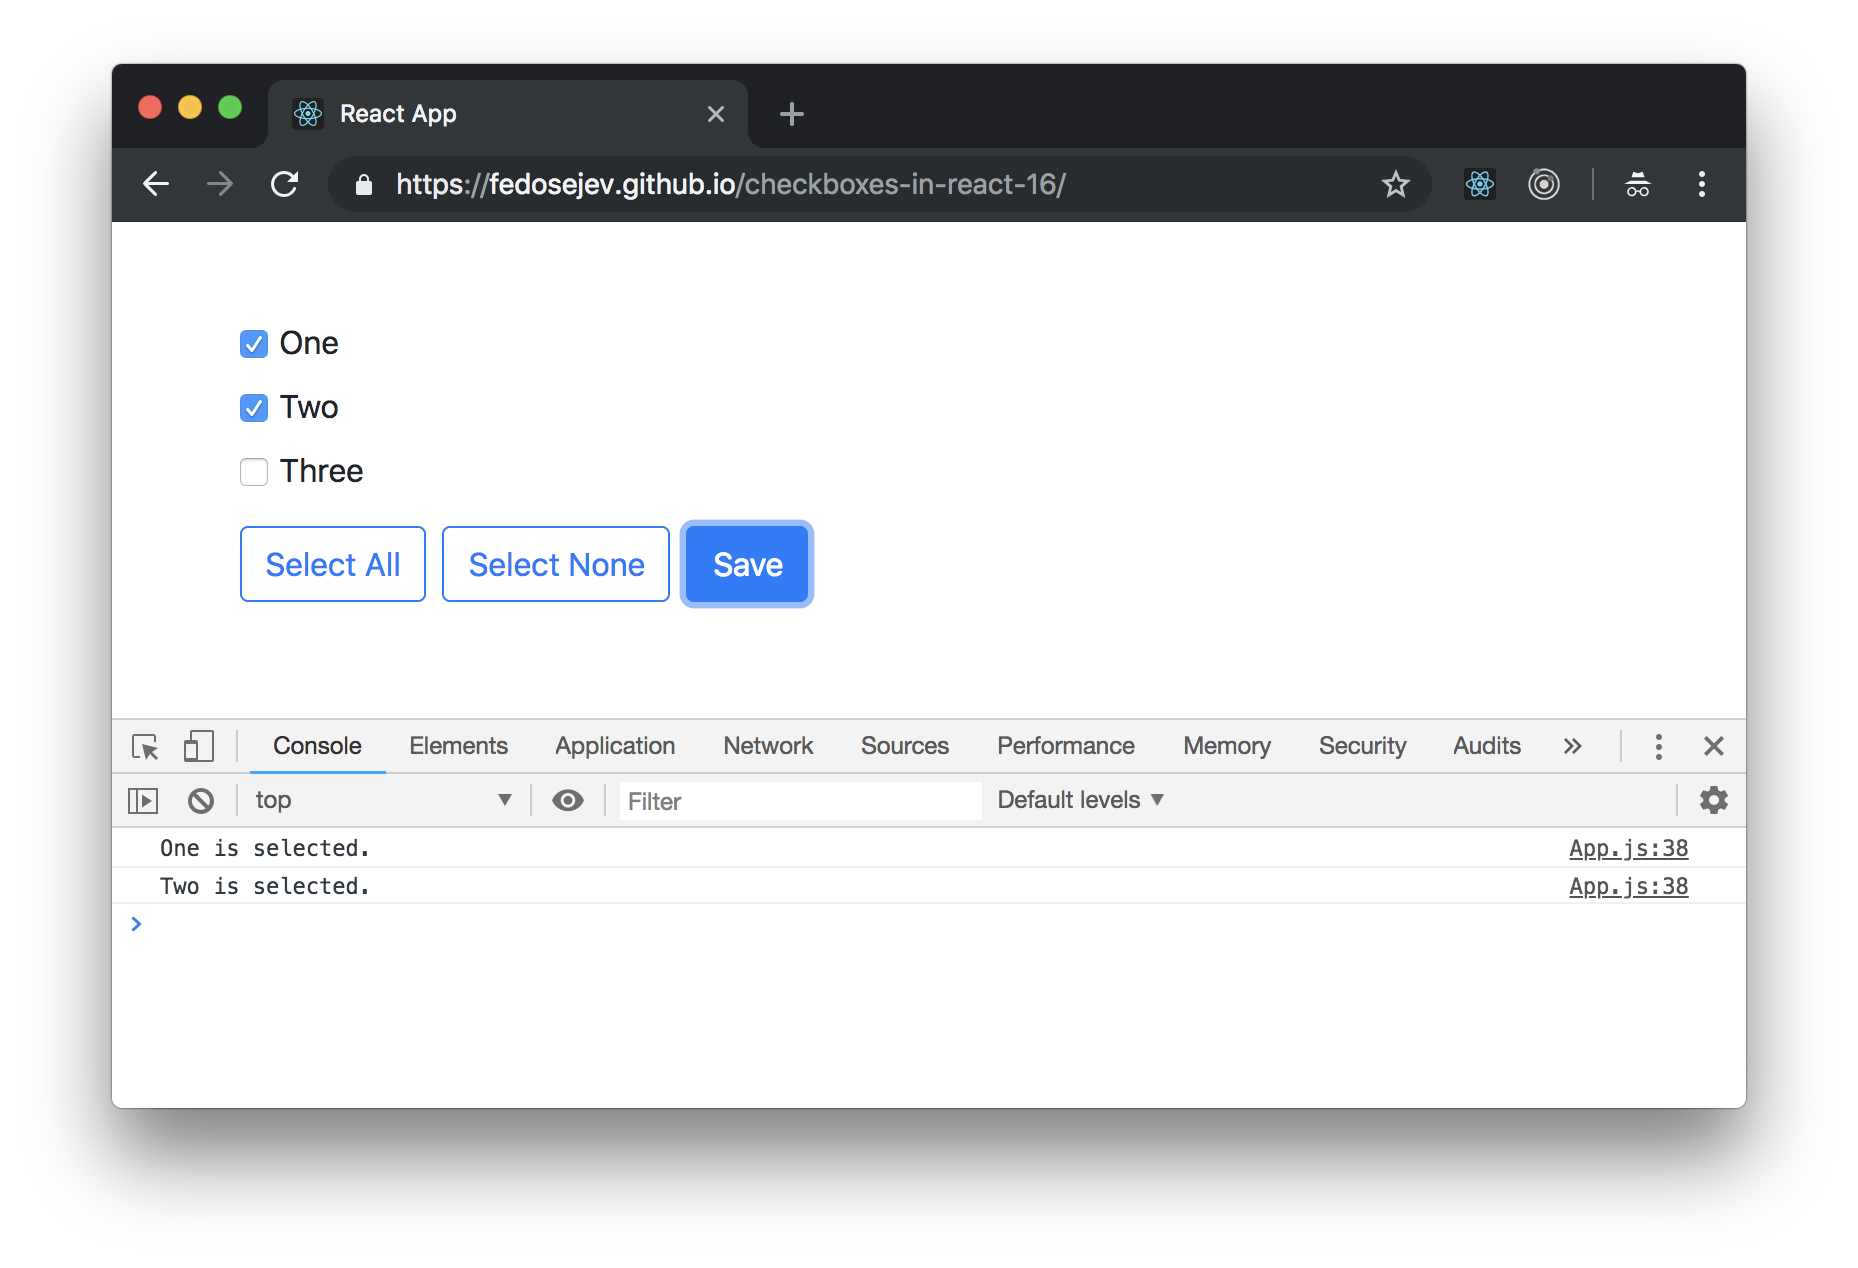Open the Performance tab
The height and width of the screenshot is (1268, 1858).
coord(1066,746)
